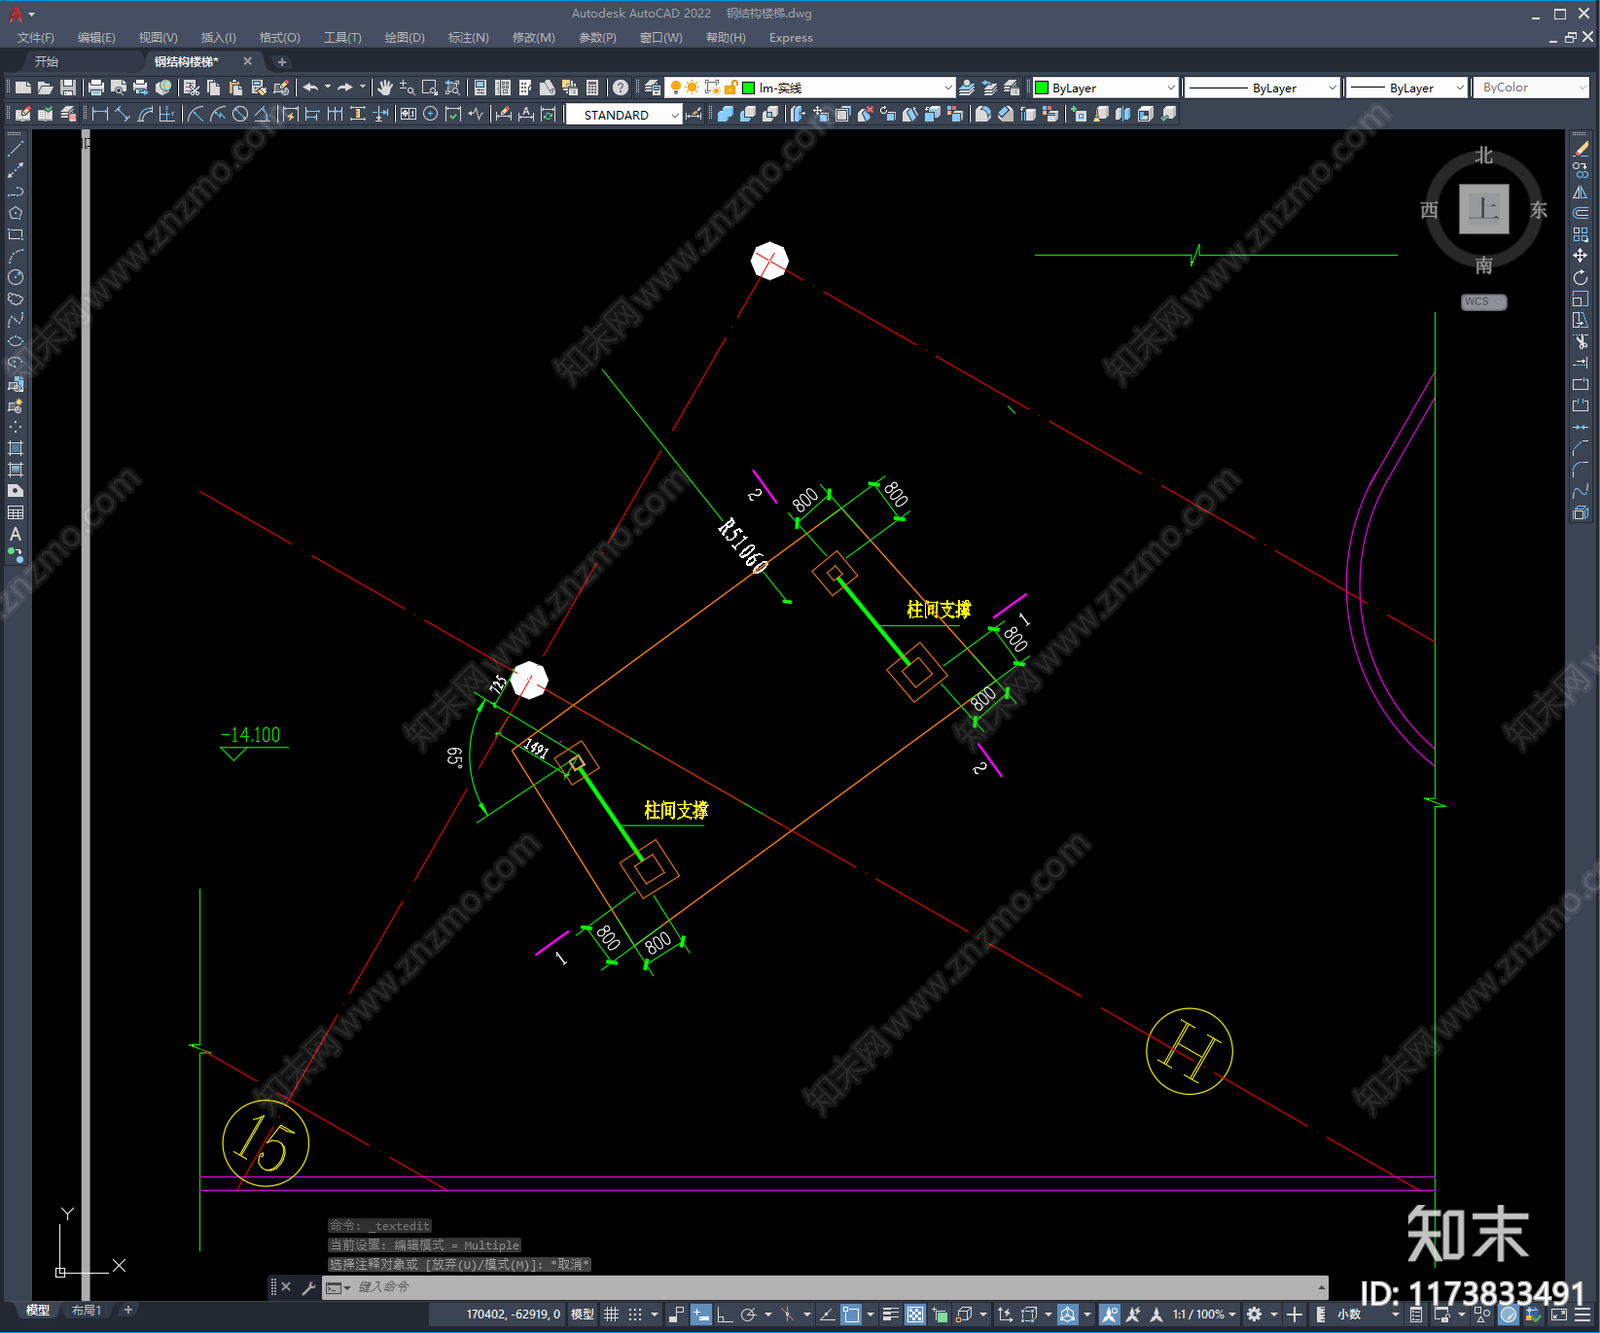This screenshot has width=1600, height=1333.
Task: Open the 绘图(D) menu
Action: pos(404,38)
